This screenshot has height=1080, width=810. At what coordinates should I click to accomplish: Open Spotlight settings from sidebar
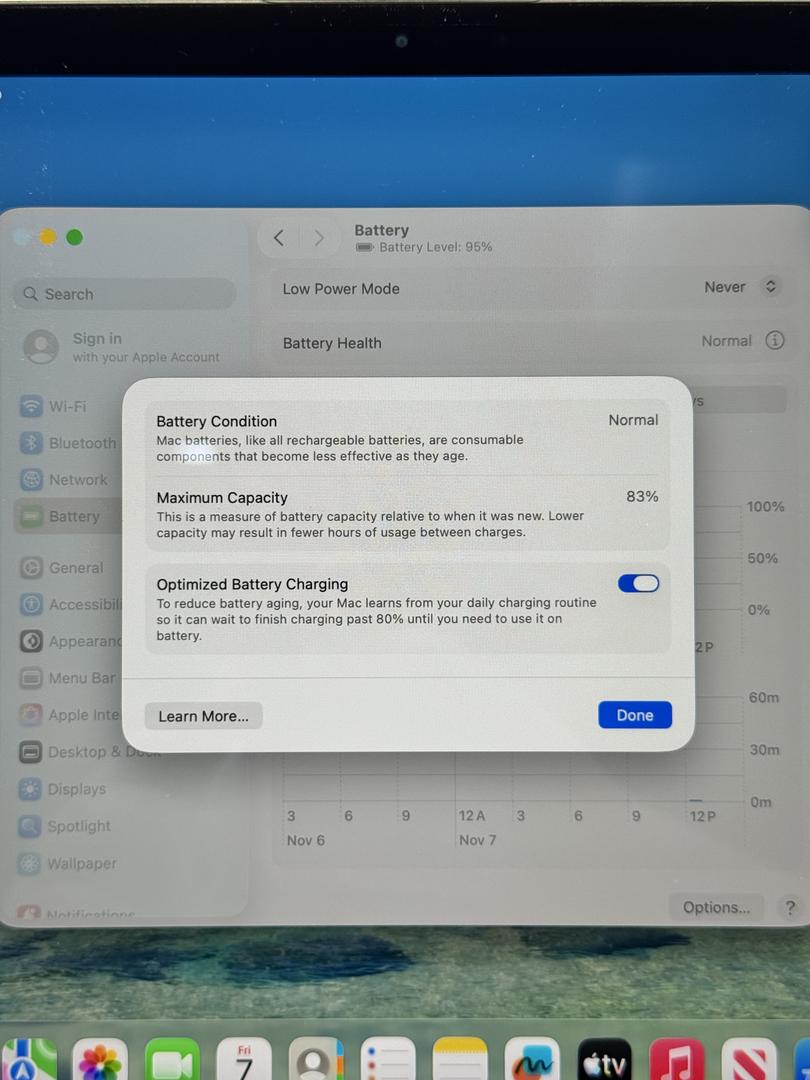coord(65,827)
